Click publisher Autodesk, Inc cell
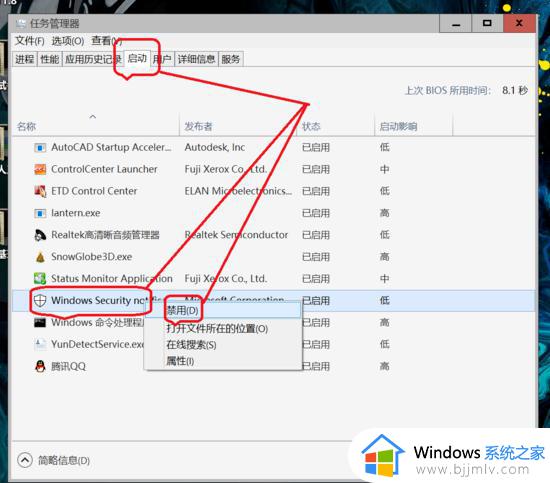Screen dimensions: 550x483 click(x=215, y=147)
